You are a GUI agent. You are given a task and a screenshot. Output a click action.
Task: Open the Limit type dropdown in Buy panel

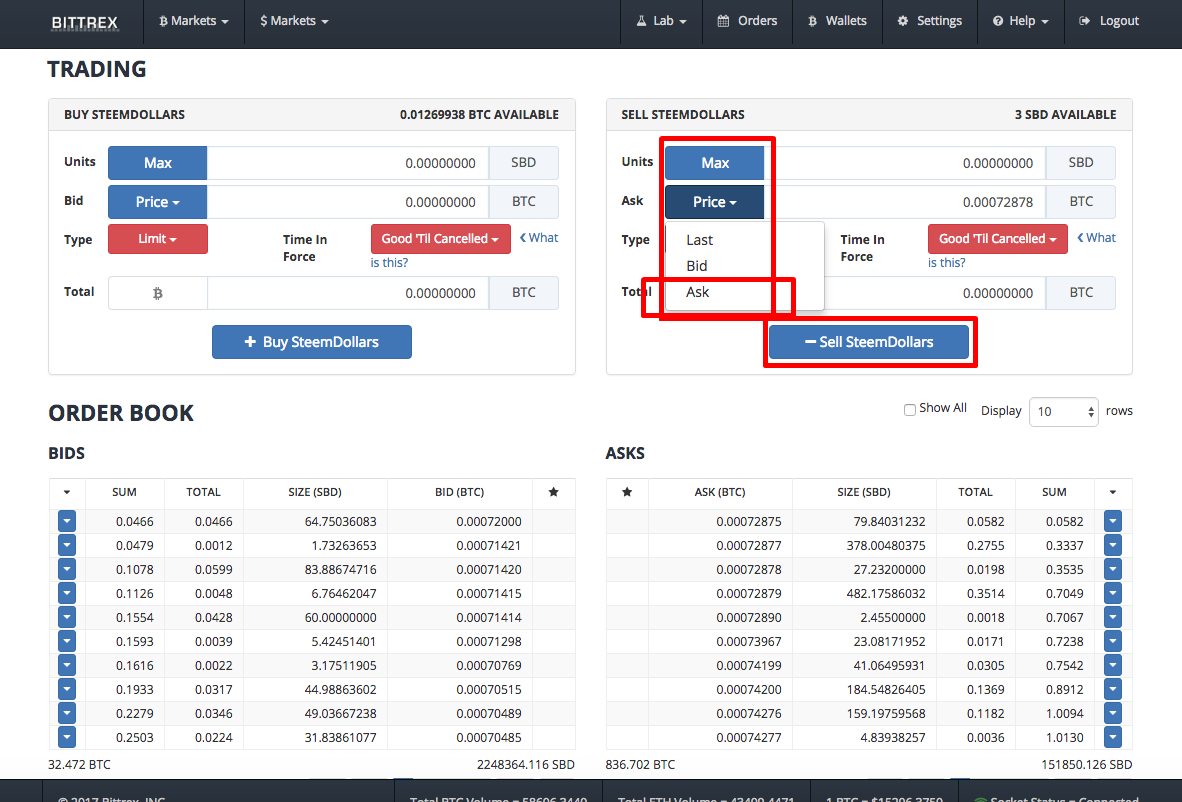coord(158,239)
